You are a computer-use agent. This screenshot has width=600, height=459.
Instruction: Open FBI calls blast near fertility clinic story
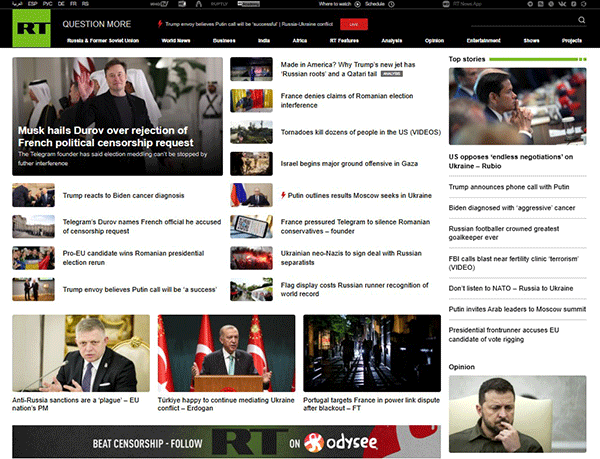point(514,263)
